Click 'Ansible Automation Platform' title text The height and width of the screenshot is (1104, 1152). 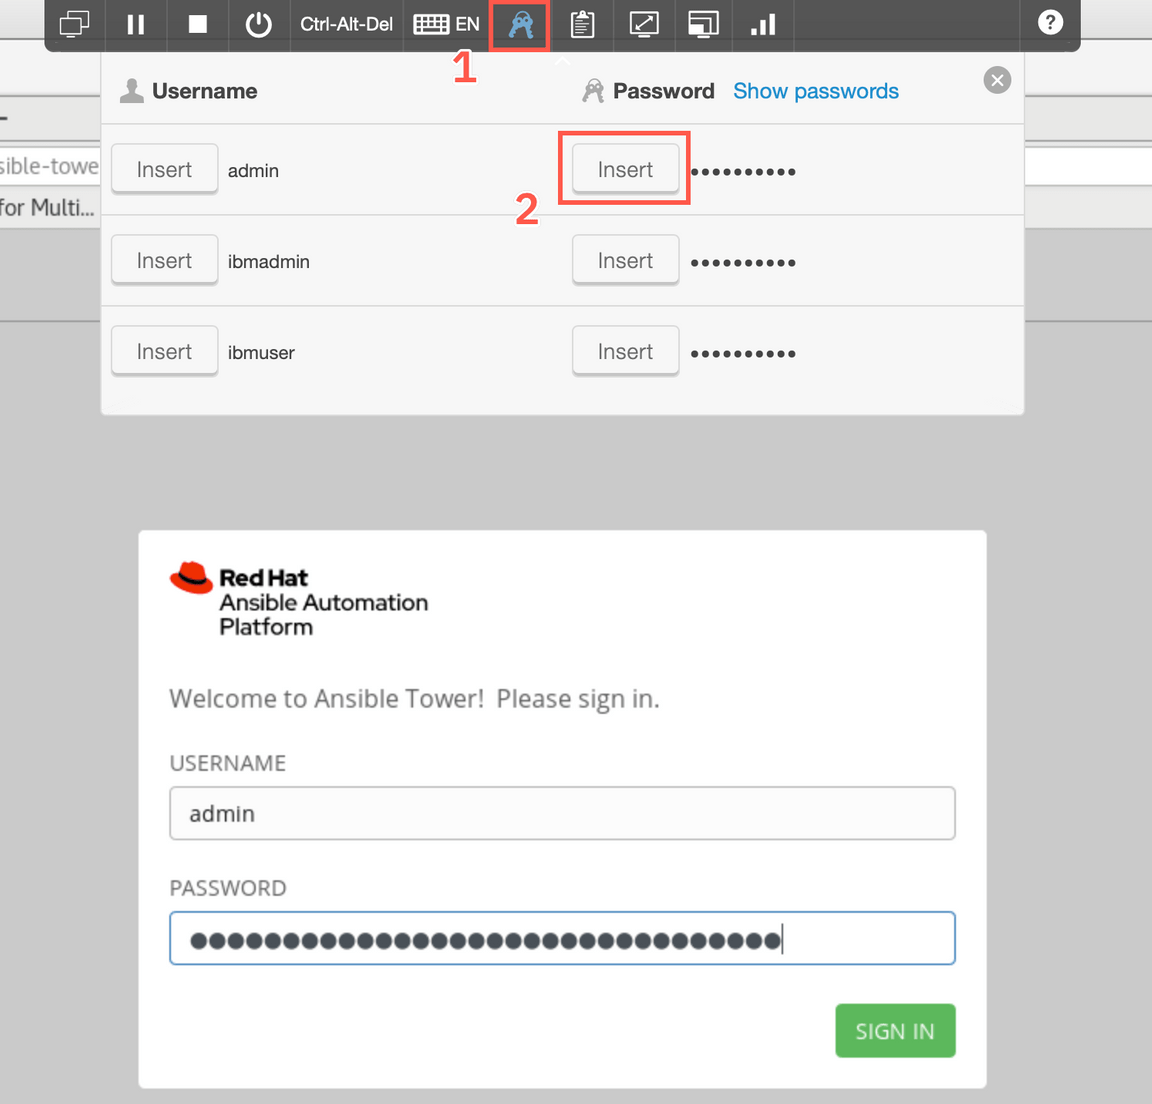(x=323, y=614)
